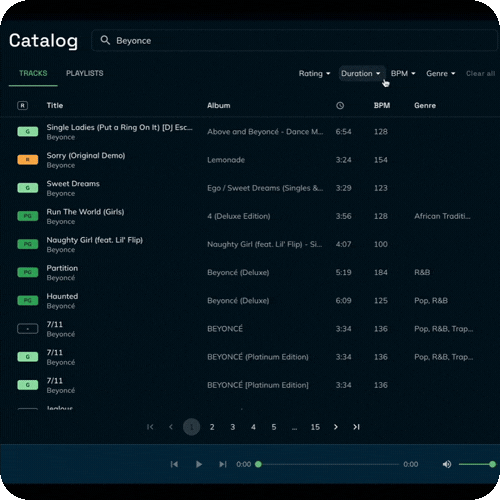Go to page 5
The height and width of the screenshot is (500, 500).
[274, 427]
